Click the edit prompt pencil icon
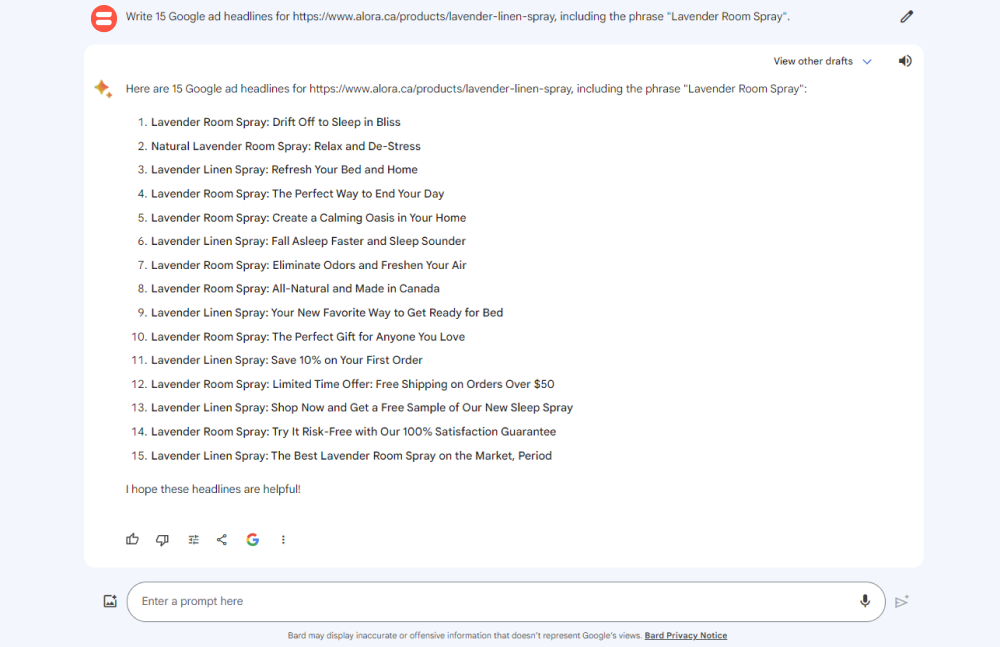 tap(906, 17)
